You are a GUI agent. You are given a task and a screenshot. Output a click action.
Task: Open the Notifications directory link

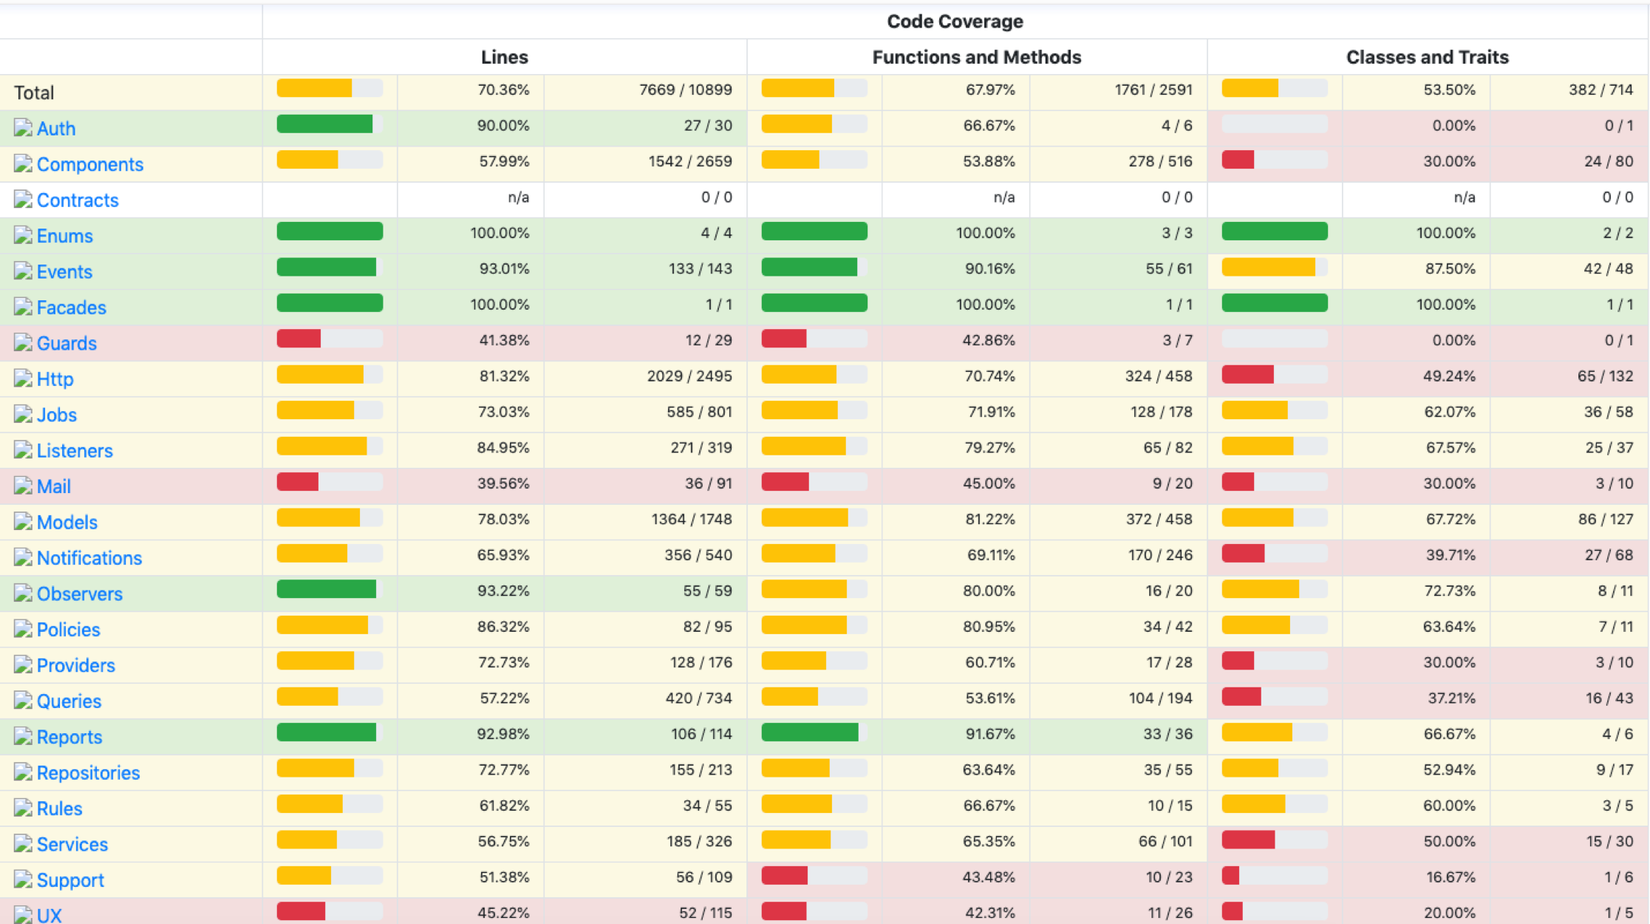click(x=89, y=558)
